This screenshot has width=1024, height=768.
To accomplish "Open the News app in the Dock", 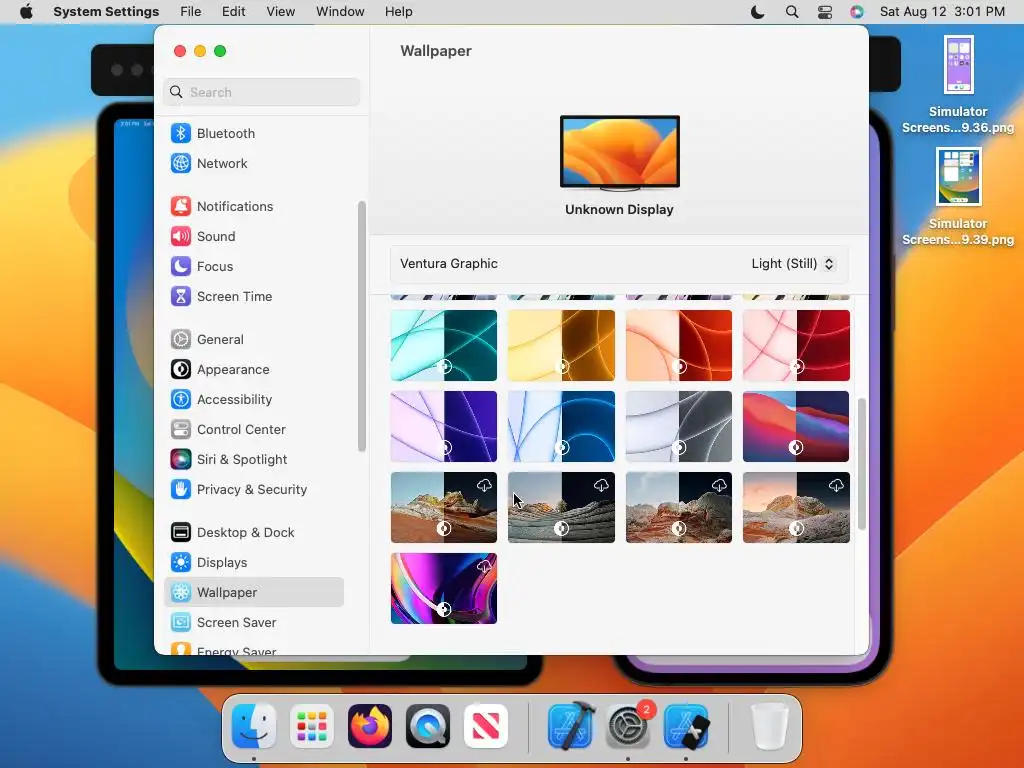I will (486, 726).
